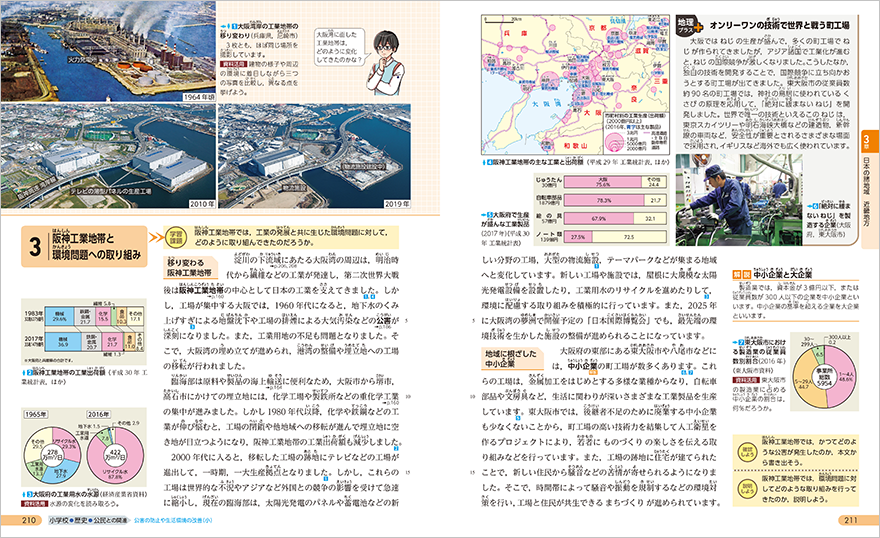The height and width of the screenshot is (538, 880).
Task: Click the 大阪湾 label on the map
Action: point(548,104)
